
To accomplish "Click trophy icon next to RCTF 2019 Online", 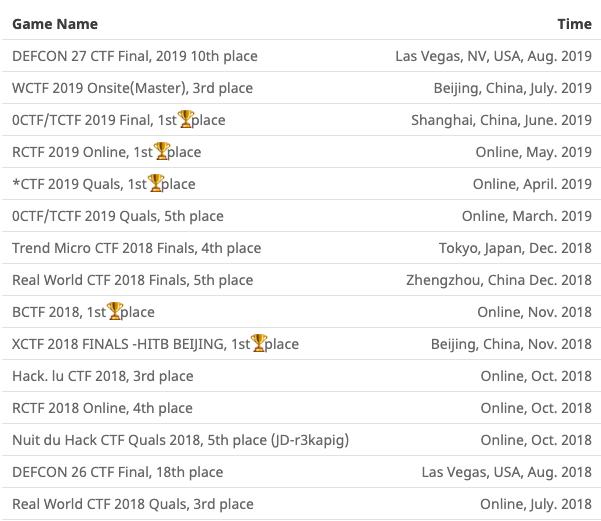I will (x=161, y=152).
